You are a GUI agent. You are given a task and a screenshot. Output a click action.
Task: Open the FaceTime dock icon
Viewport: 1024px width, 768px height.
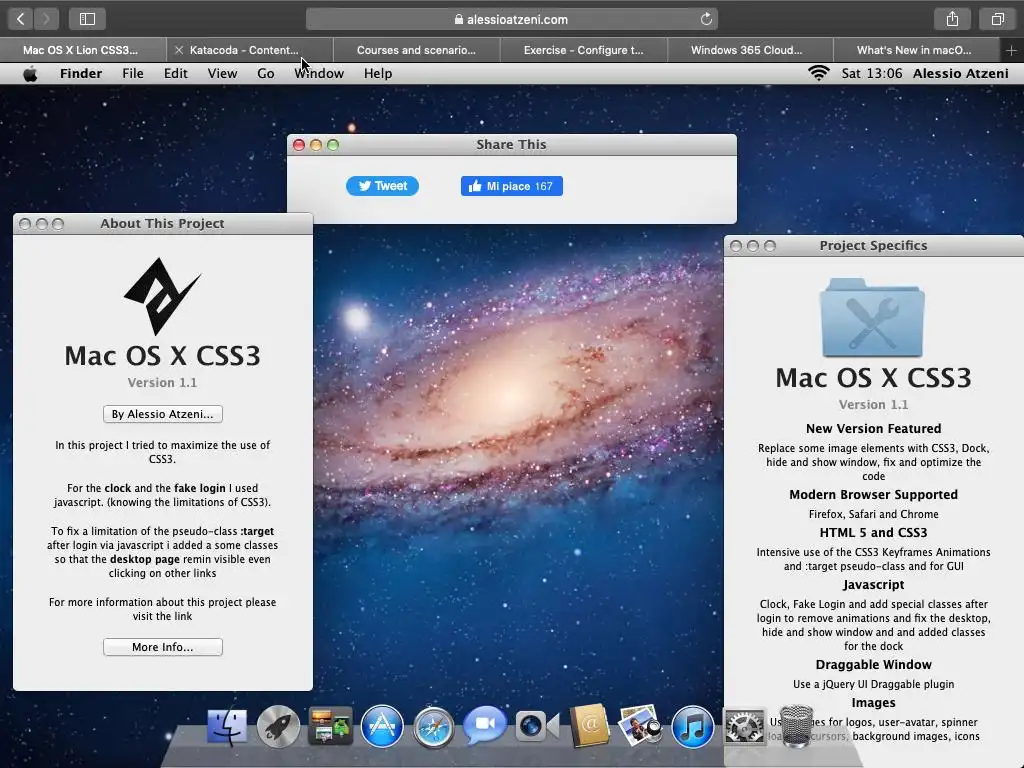pos(485,725)
